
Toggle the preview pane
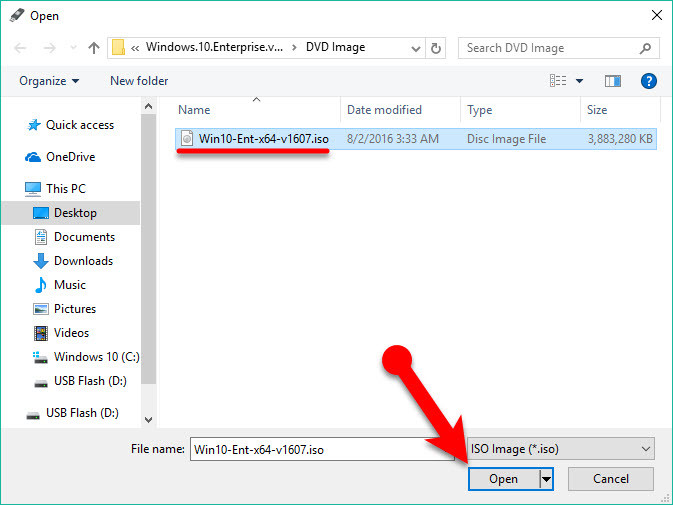coord(612,81)
